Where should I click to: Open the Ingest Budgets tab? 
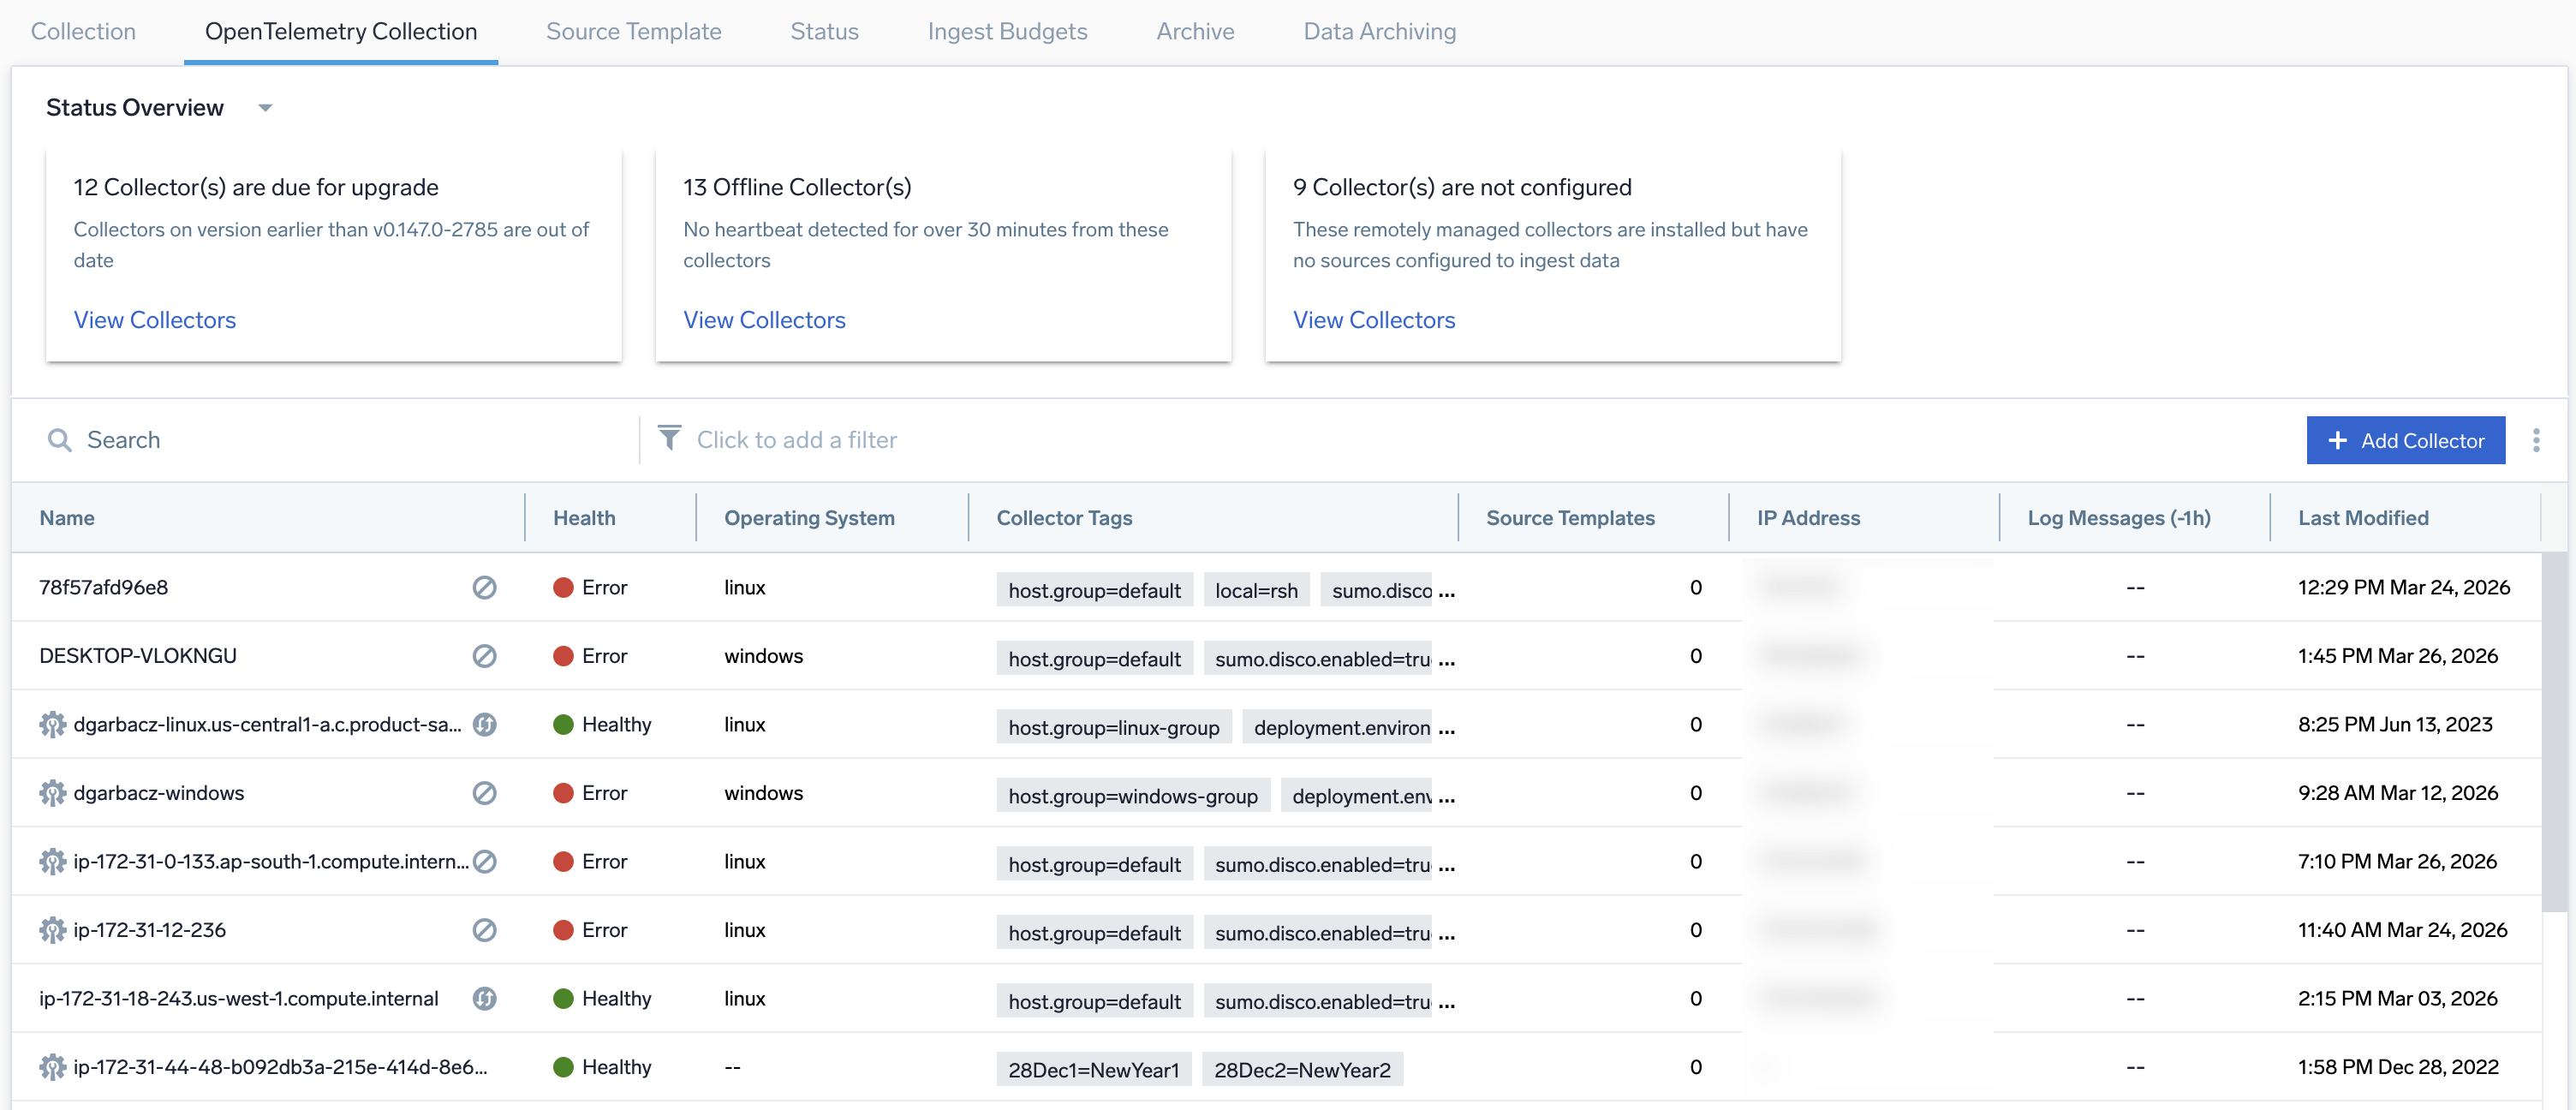(1006, 31)
